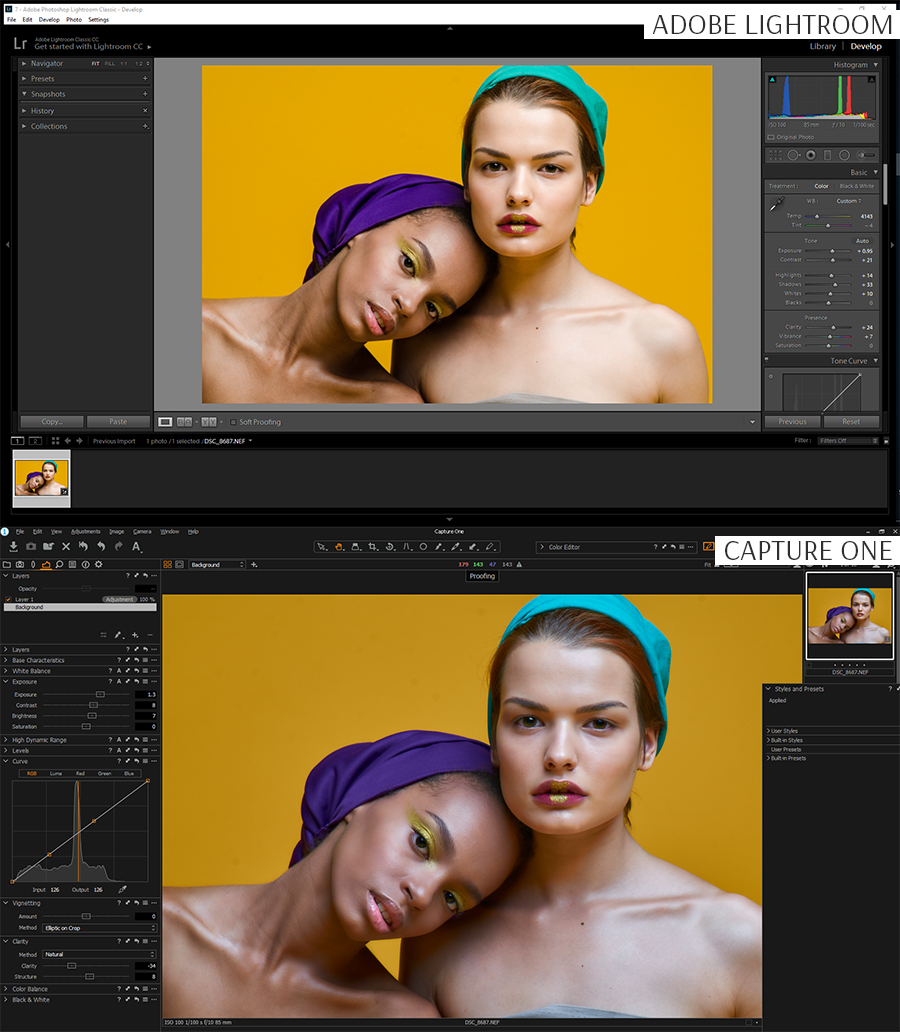Select Lightroom Red Eye Correction tool
Viewport: 900px width, 1032px height.
(810, 155)
